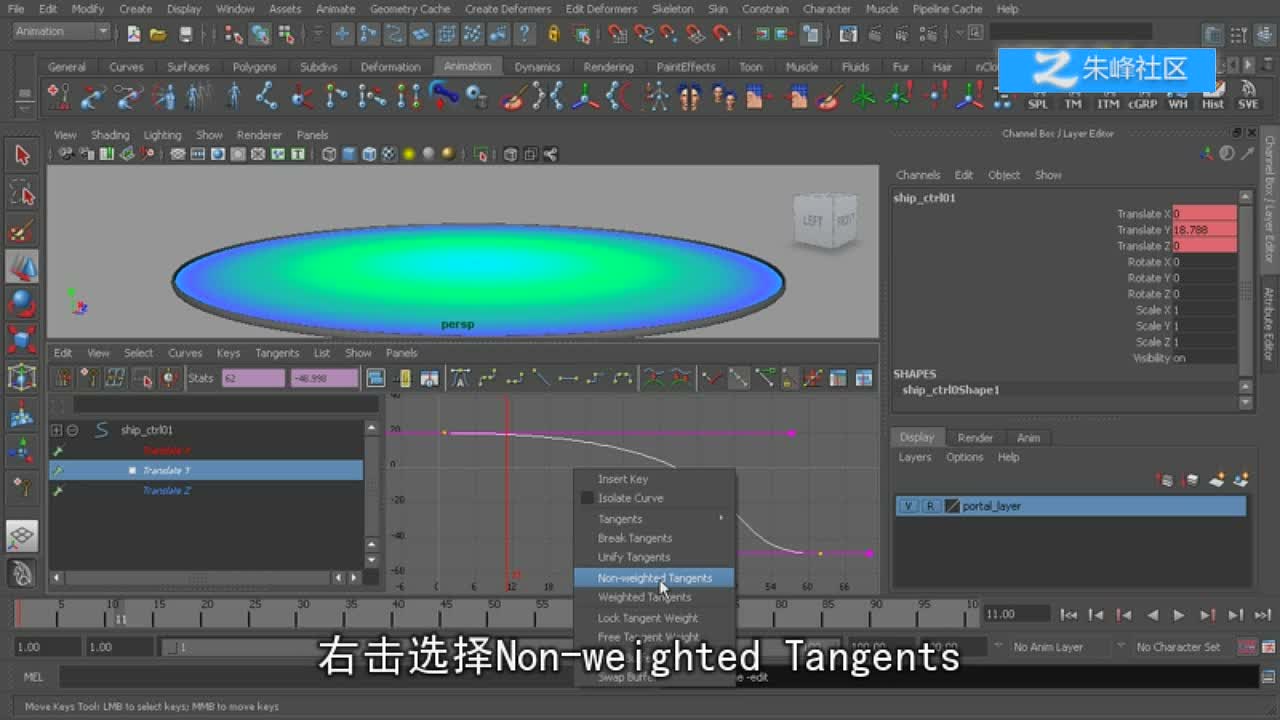Choose Insert Key in context menu
Viewport: 1280px width, 720px height.
(x=654, y=479)
